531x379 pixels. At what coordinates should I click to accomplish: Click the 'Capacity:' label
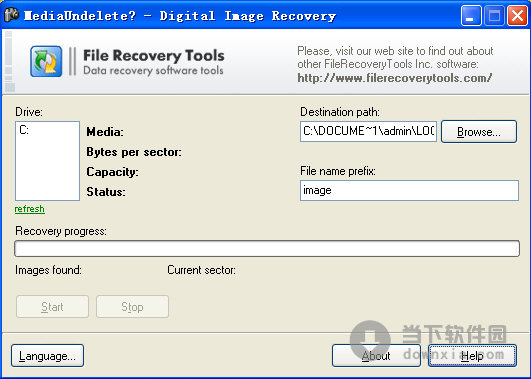pos(112,172)
